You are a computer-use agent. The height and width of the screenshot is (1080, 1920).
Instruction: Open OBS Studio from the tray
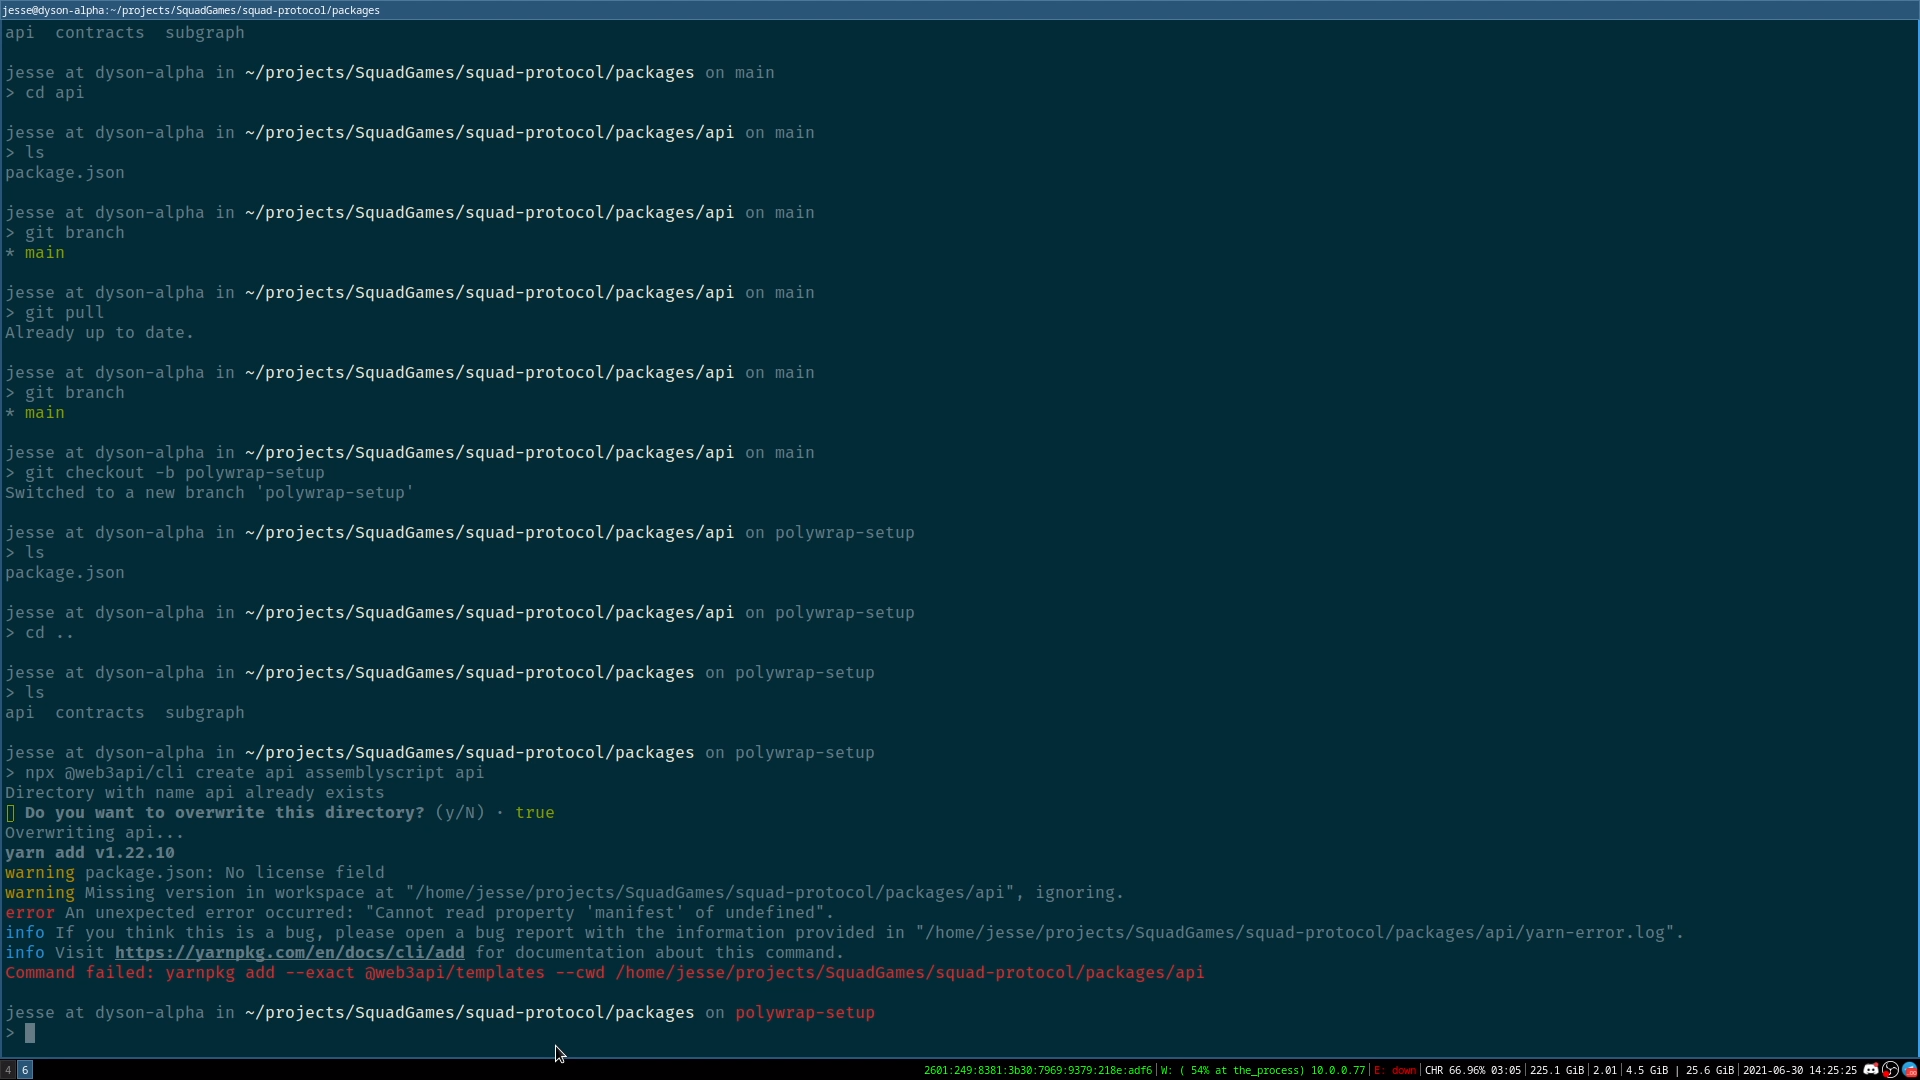pyautogui.click(x=1890, y=1070)
